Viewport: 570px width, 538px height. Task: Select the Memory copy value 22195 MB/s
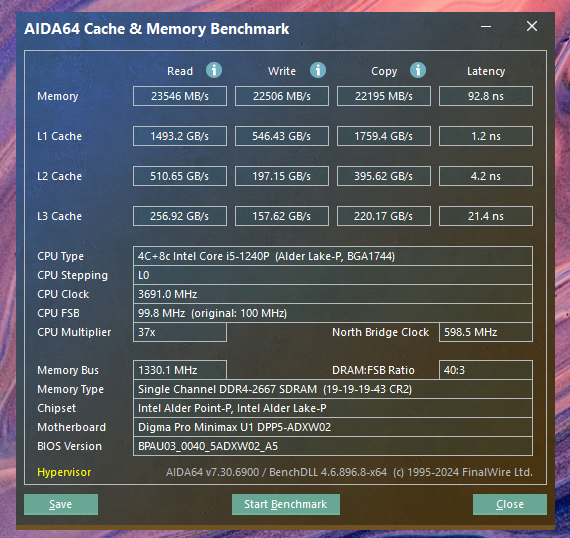384,96
